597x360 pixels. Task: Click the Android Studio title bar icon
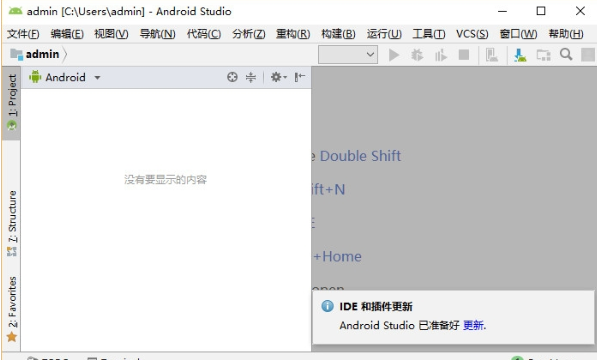[x=16, y=11]
